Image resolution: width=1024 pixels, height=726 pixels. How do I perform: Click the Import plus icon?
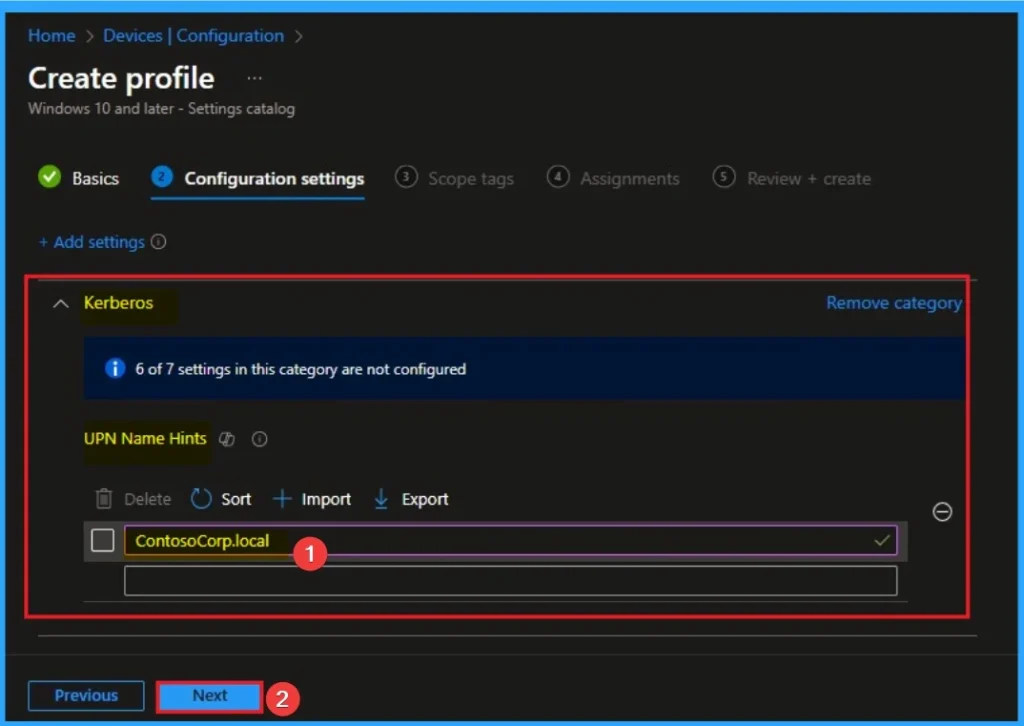click(x=283, y=499)
